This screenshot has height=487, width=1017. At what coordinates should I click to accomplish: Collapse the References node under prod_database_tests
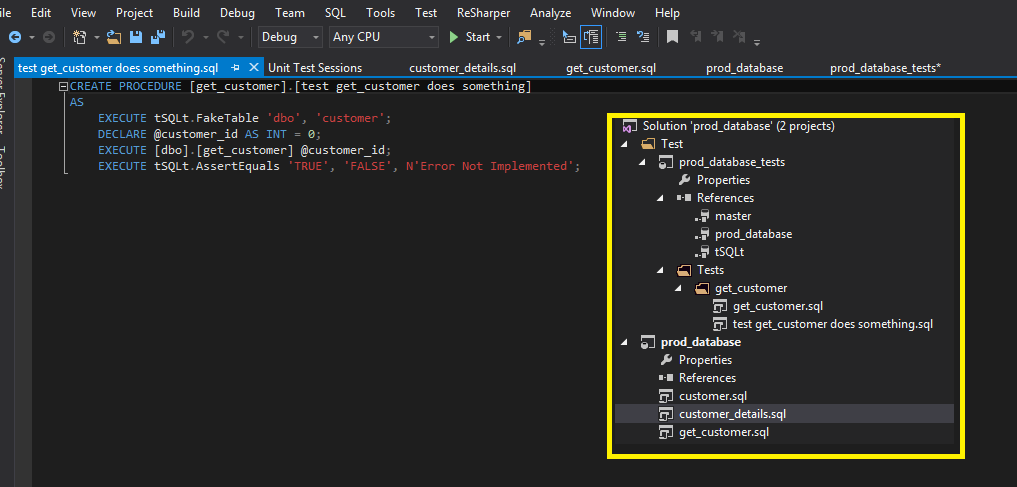click(661, 198)
